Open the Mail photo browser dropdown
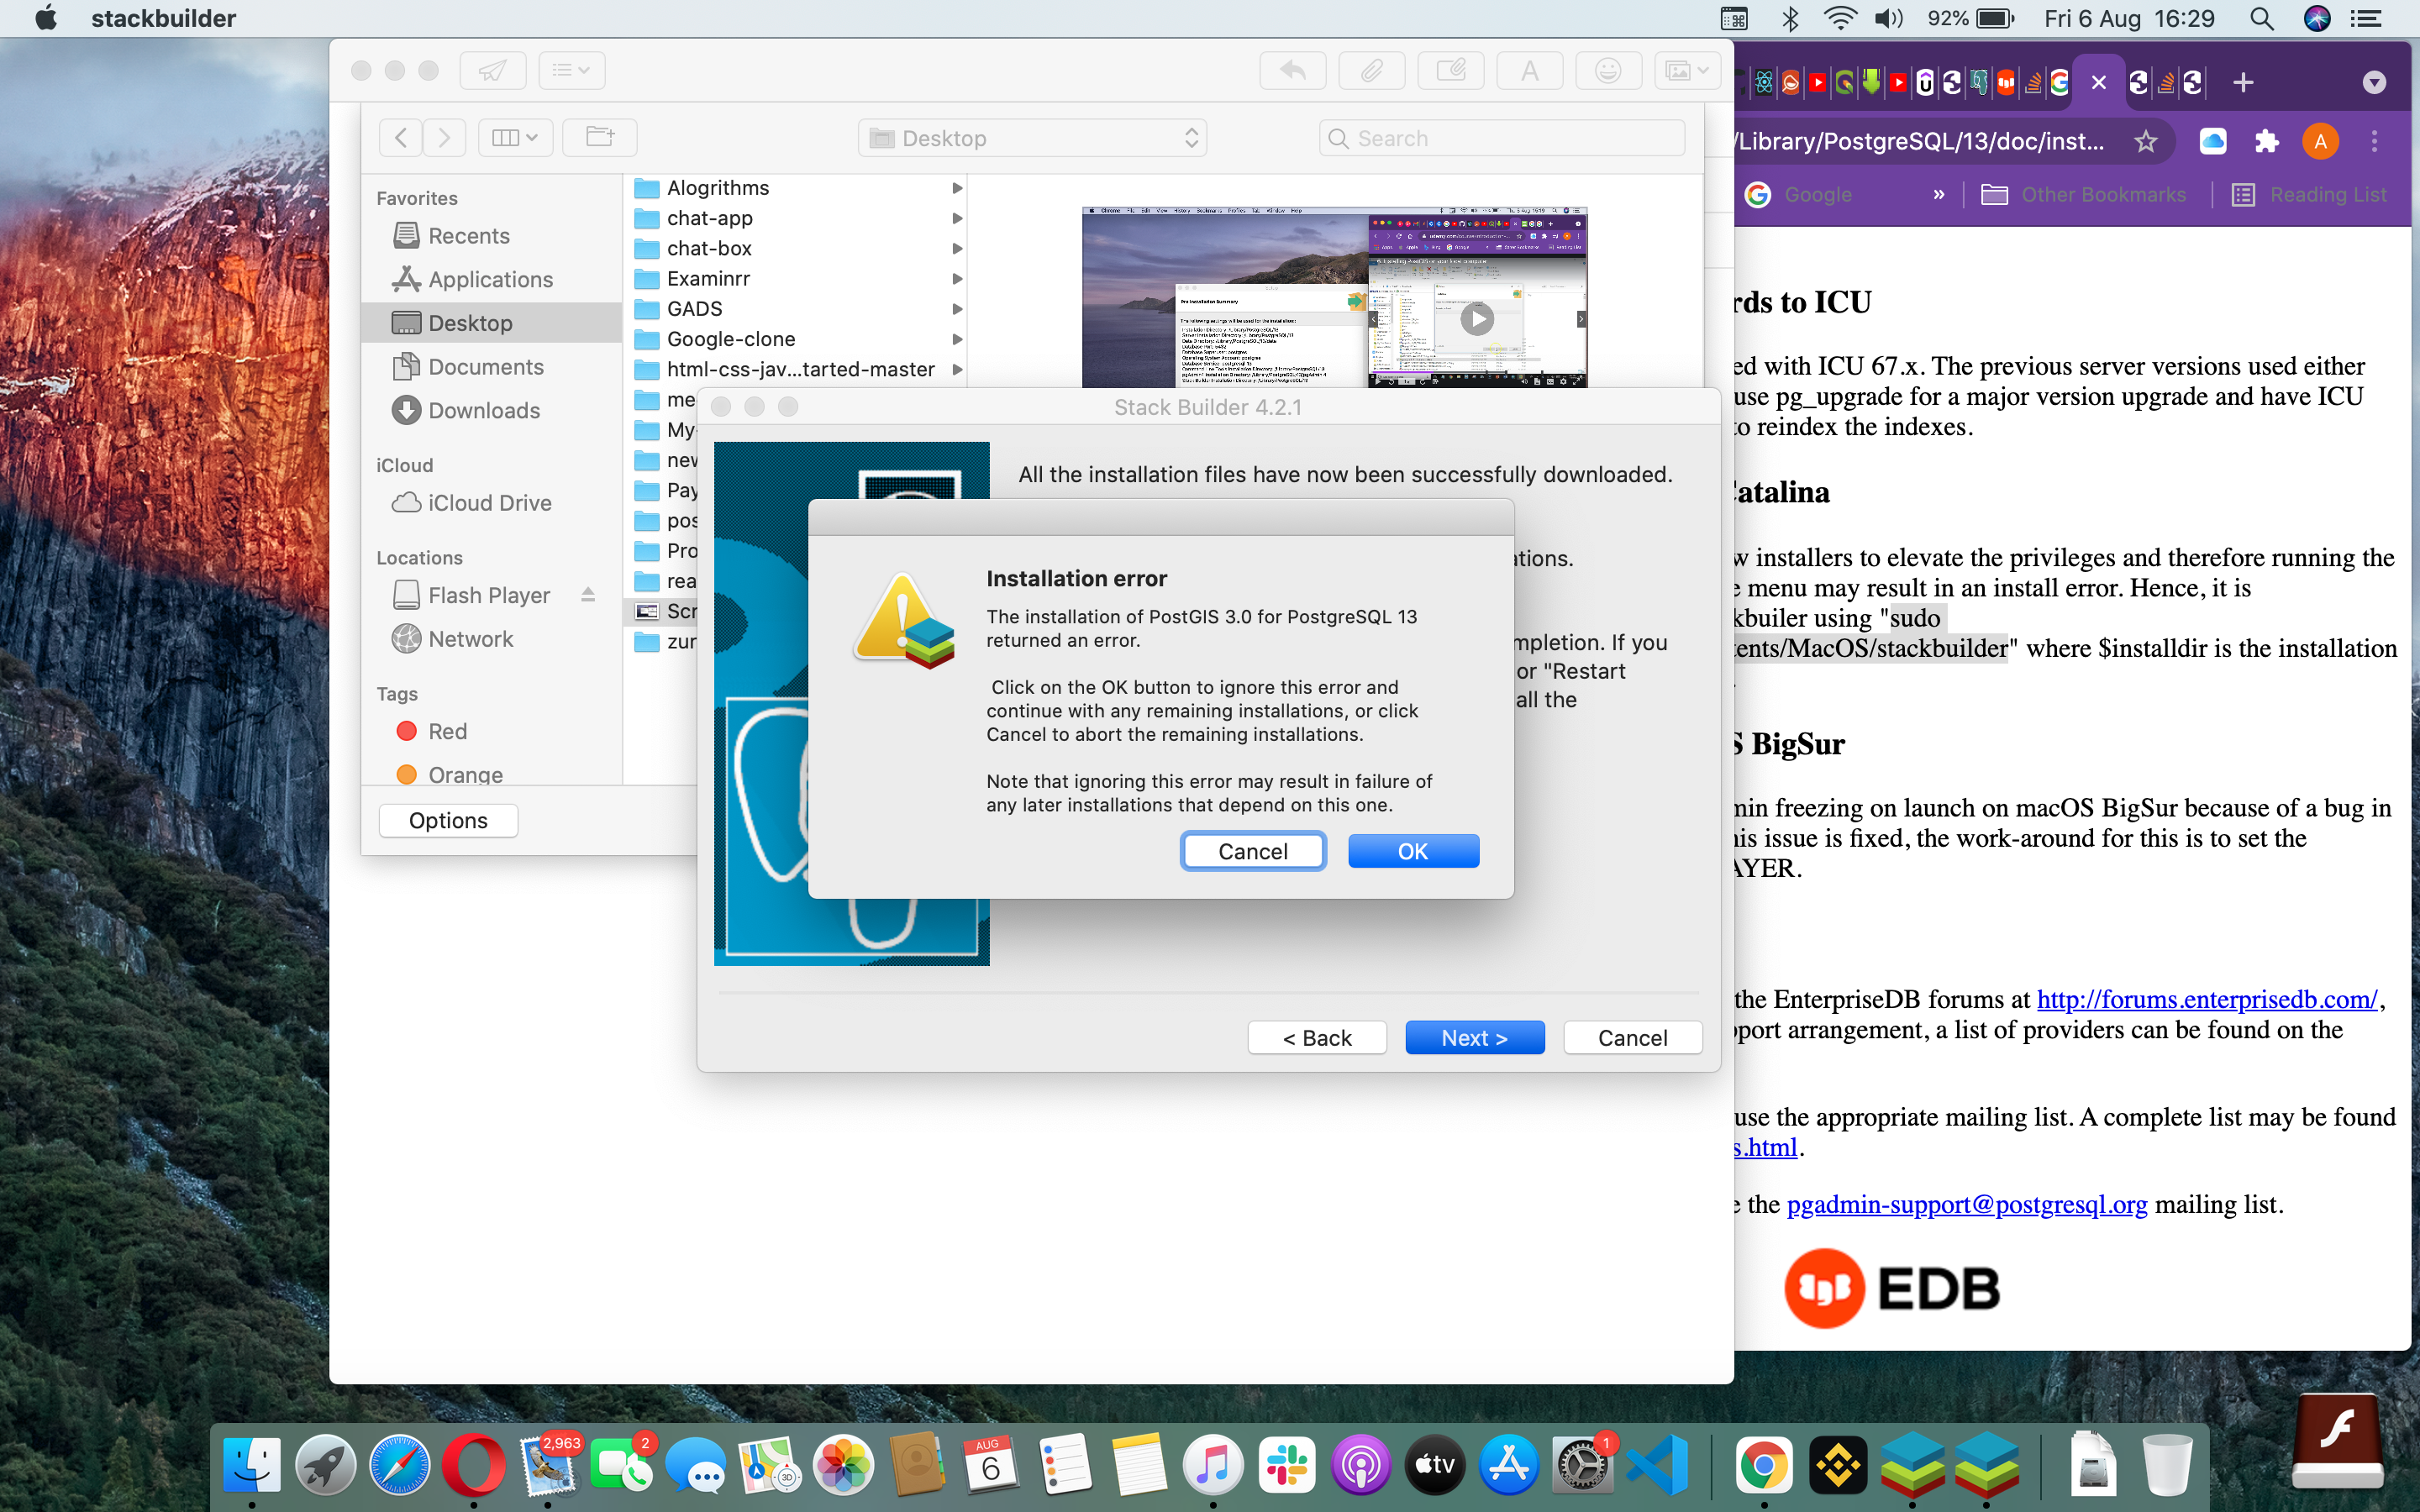The height and width of the screenshot is (1512, 2420). click(1687, 70)
